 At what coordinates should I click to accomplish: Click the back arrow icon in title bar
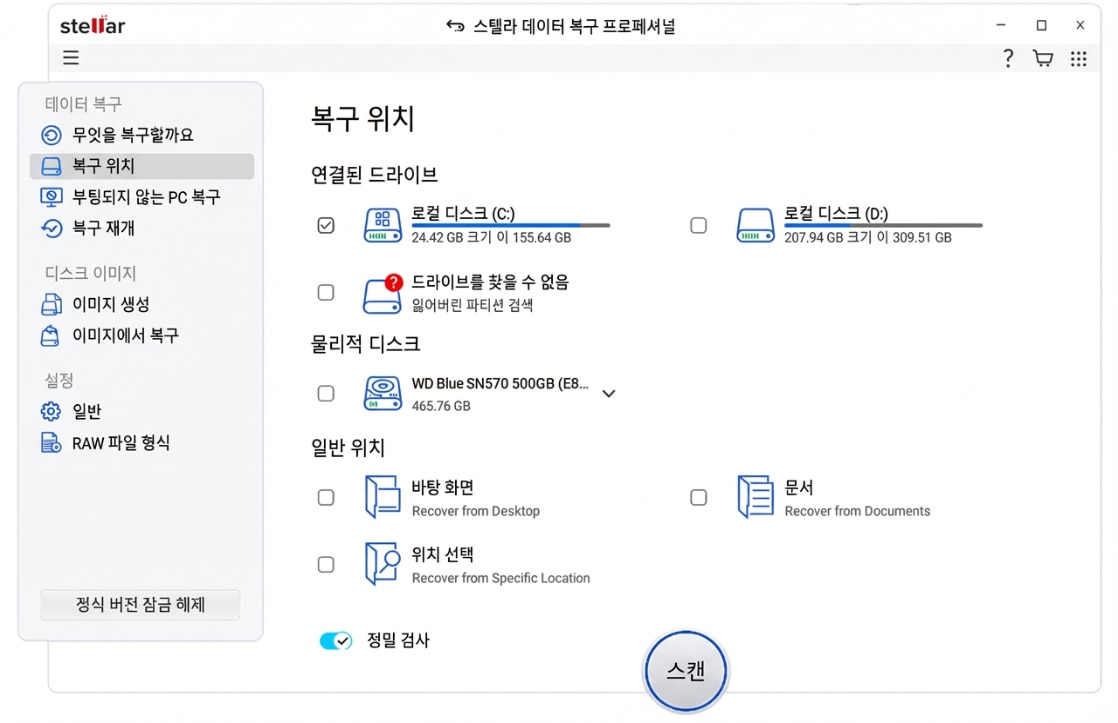point(455,26)
